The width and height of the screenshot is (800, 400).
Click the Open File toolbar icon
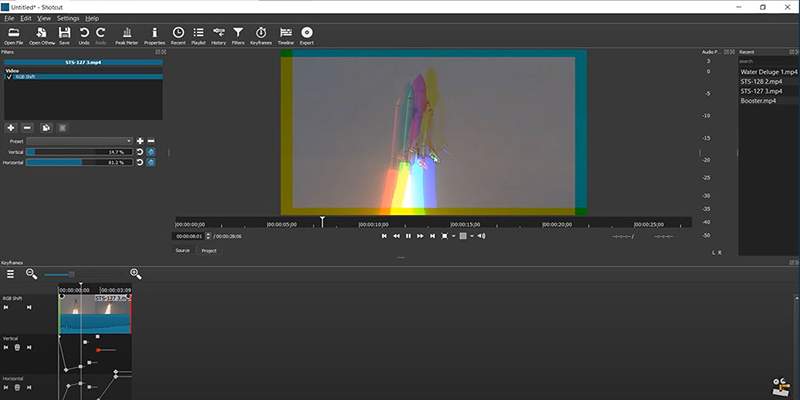(13, 36)
